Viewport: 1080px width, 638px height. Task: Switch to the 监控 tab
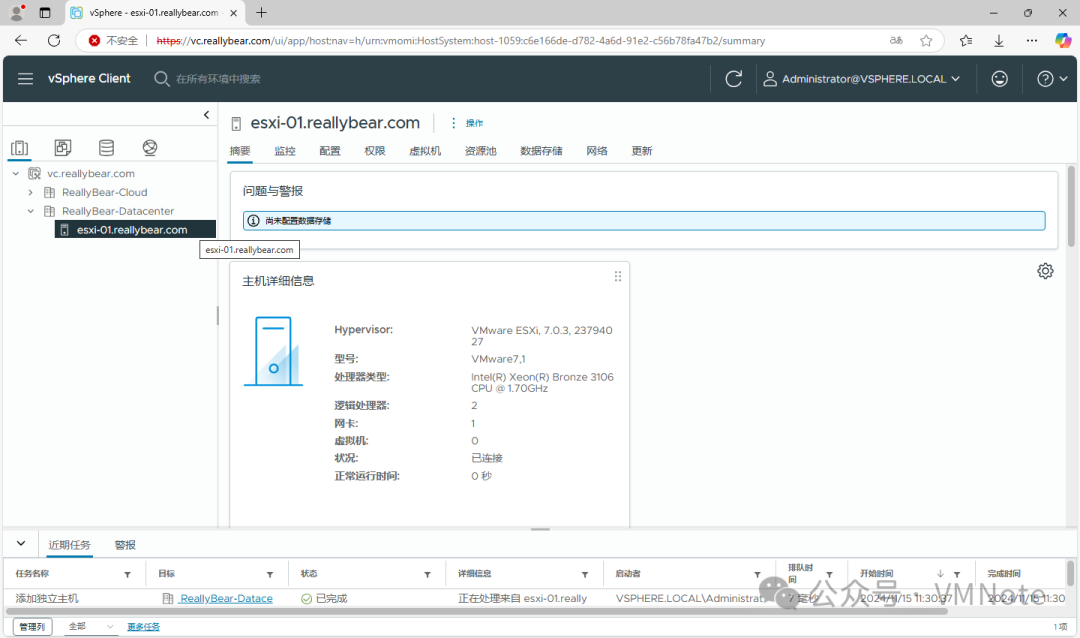click(284, 151)
